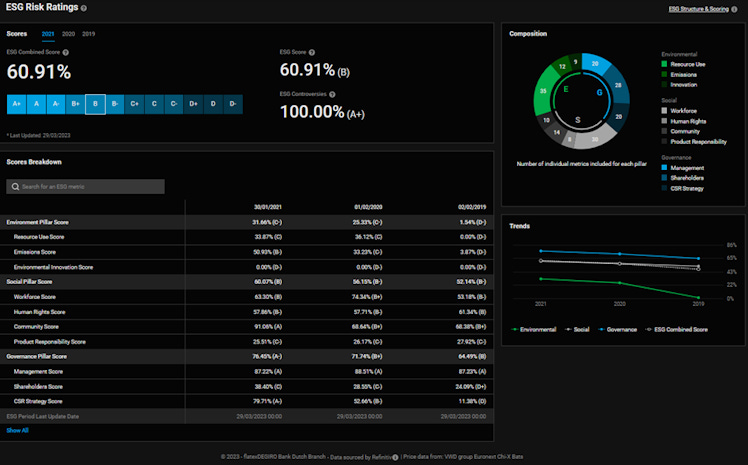The image size is (748, 465).
Task: Click the Emissions Score row label
Action: tap(35, 252)
